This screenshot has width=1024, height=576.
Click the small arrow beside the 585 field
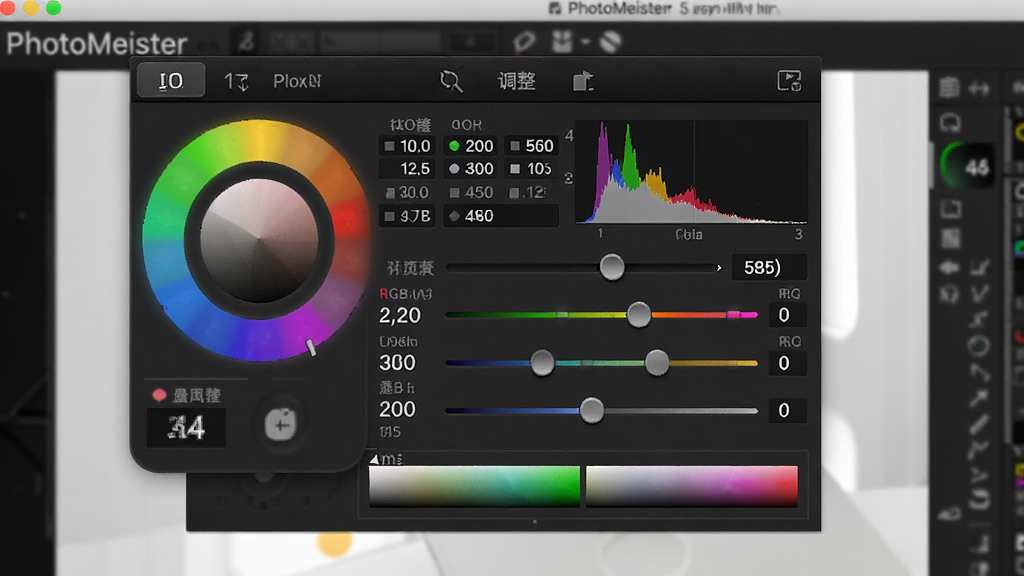[719, 268]
